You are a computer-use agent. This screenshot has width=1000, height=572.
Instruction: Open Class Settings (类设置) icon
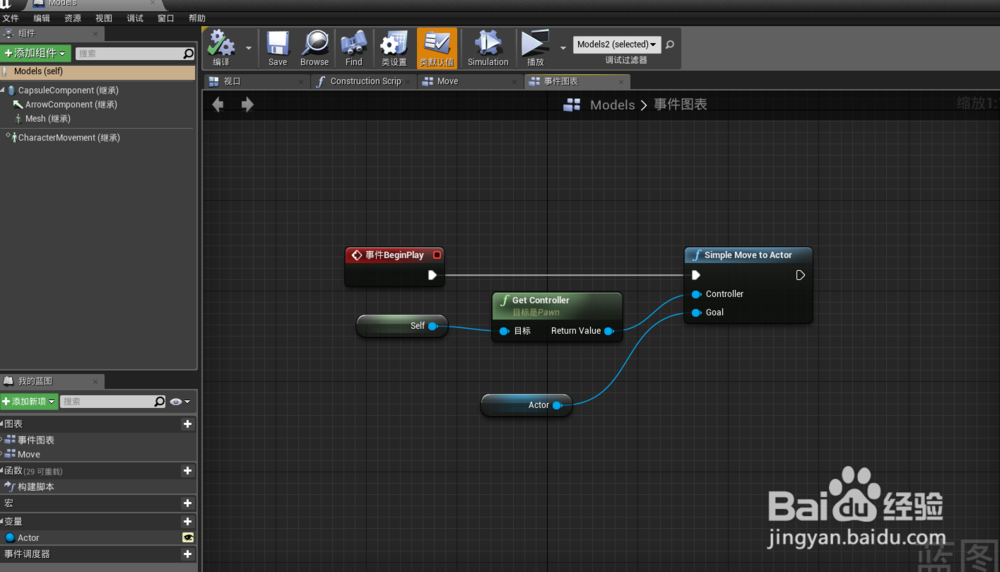393,48
